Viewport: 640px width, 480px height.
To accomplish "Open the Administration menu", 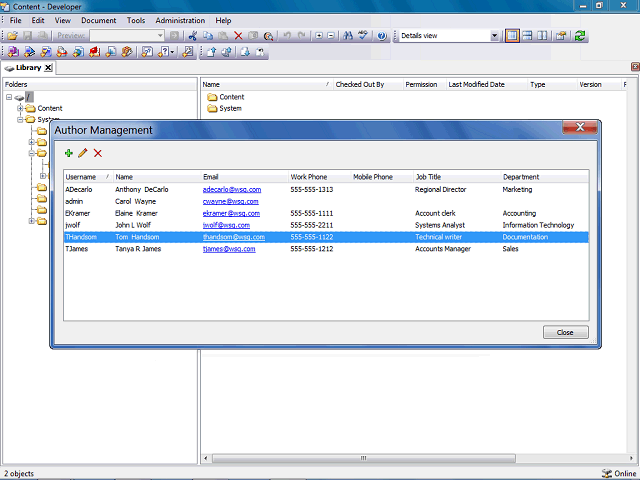I will (180, 20).
